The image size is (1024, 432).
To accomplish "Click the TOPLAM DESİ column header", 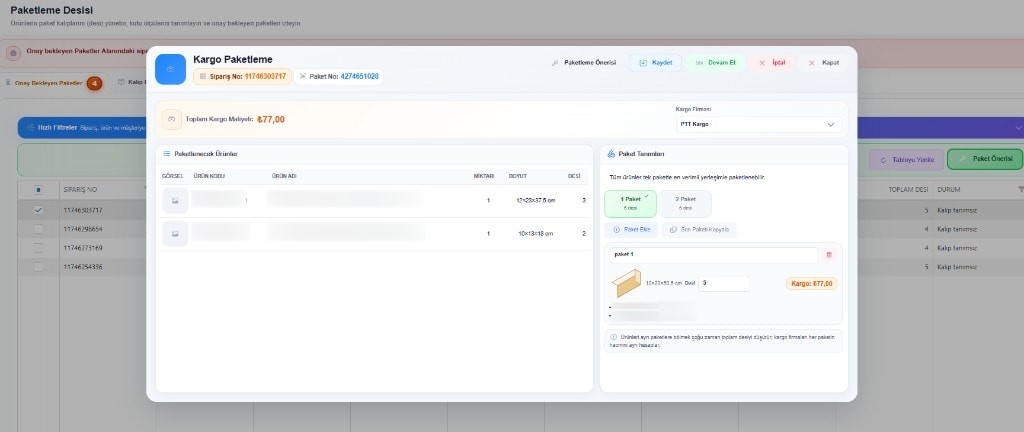I will click(x=908, y=190).
